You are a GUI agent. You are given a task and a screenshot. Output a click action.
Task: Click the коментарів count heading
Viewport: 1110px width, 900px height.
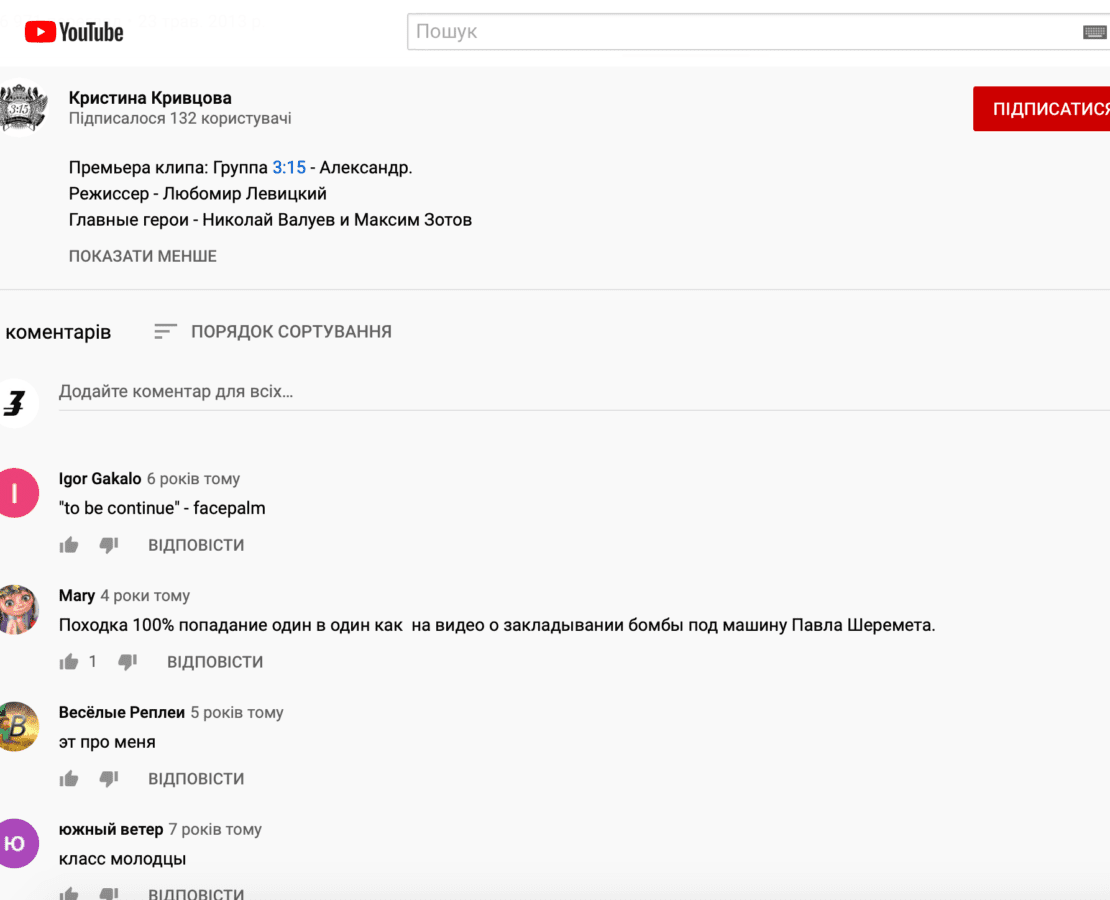pyautogui.click(x=58, y=332)
